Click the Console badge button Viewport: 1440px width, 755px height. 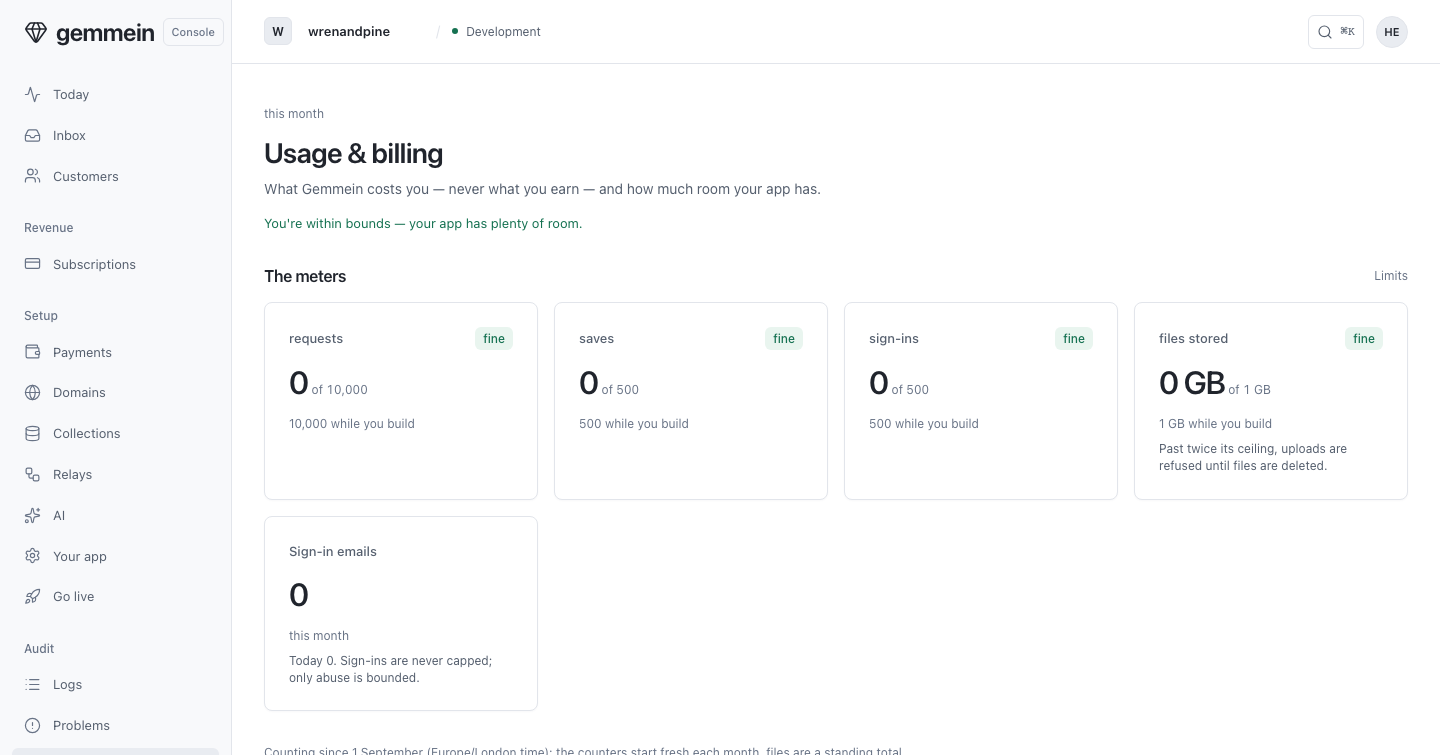(193, 32)
